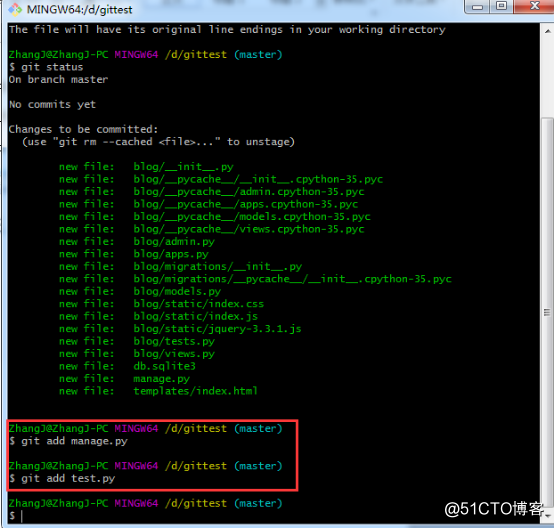Screen dimensions: 554x528
Task: Open the Git Bash window icon menu
Action: coord(15,10)
